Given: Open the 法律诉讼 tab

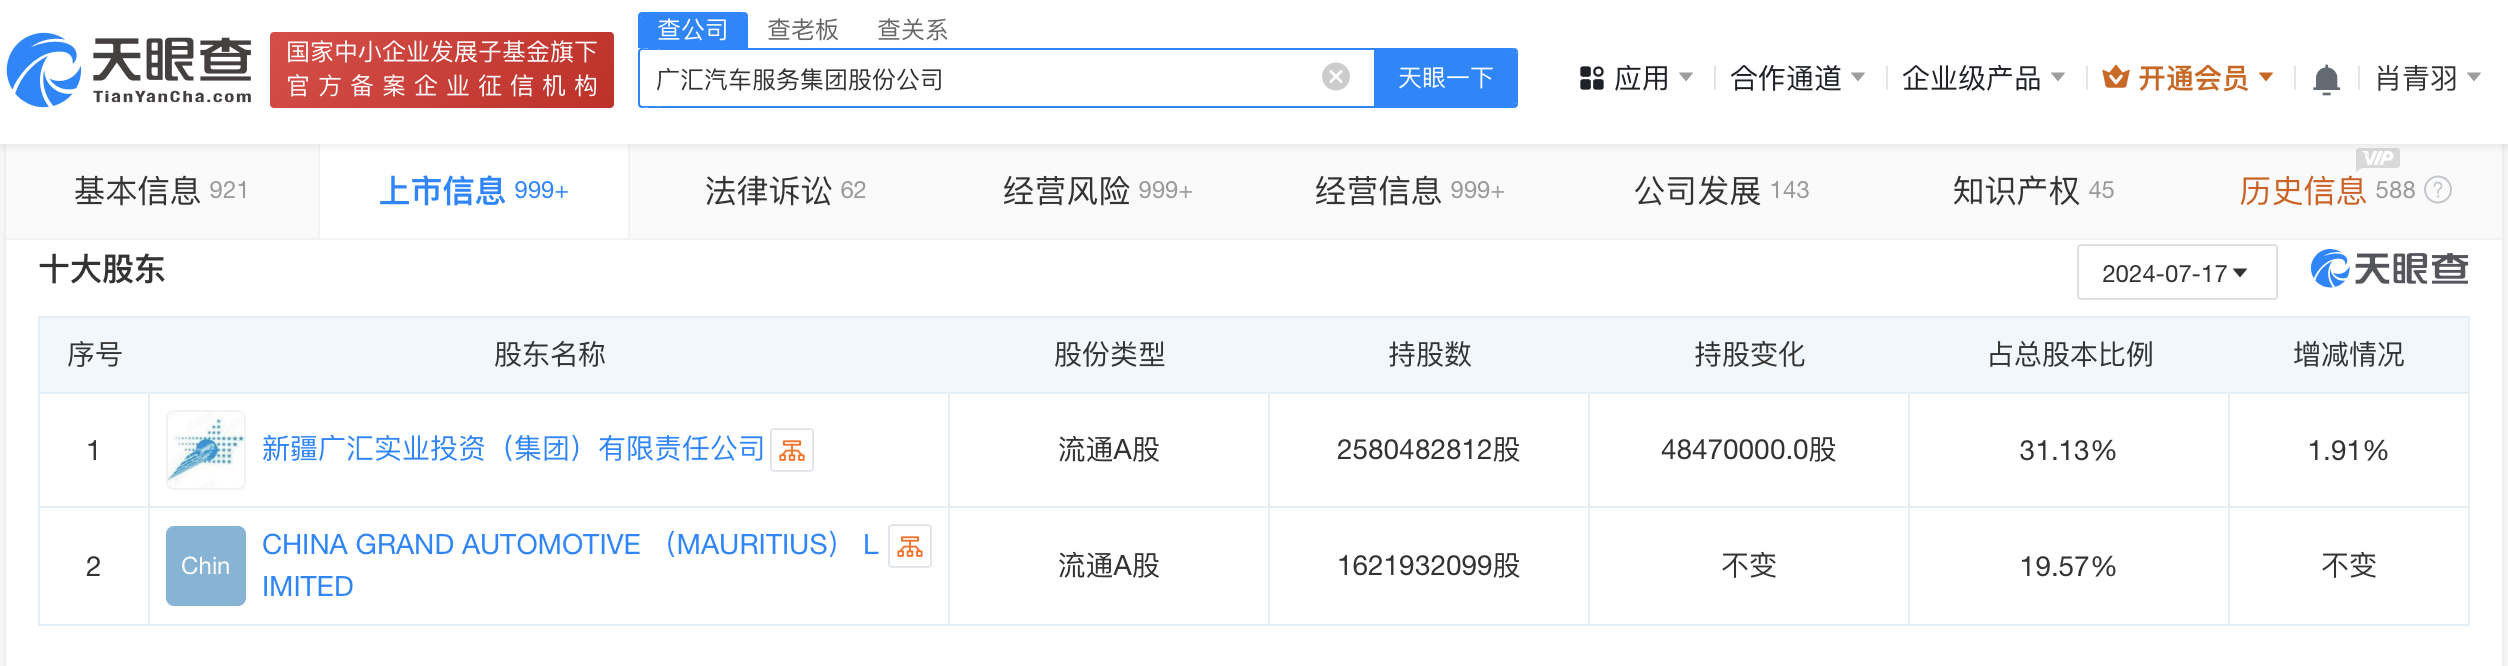Looking at the screenshot, I should tap(785, 190).
